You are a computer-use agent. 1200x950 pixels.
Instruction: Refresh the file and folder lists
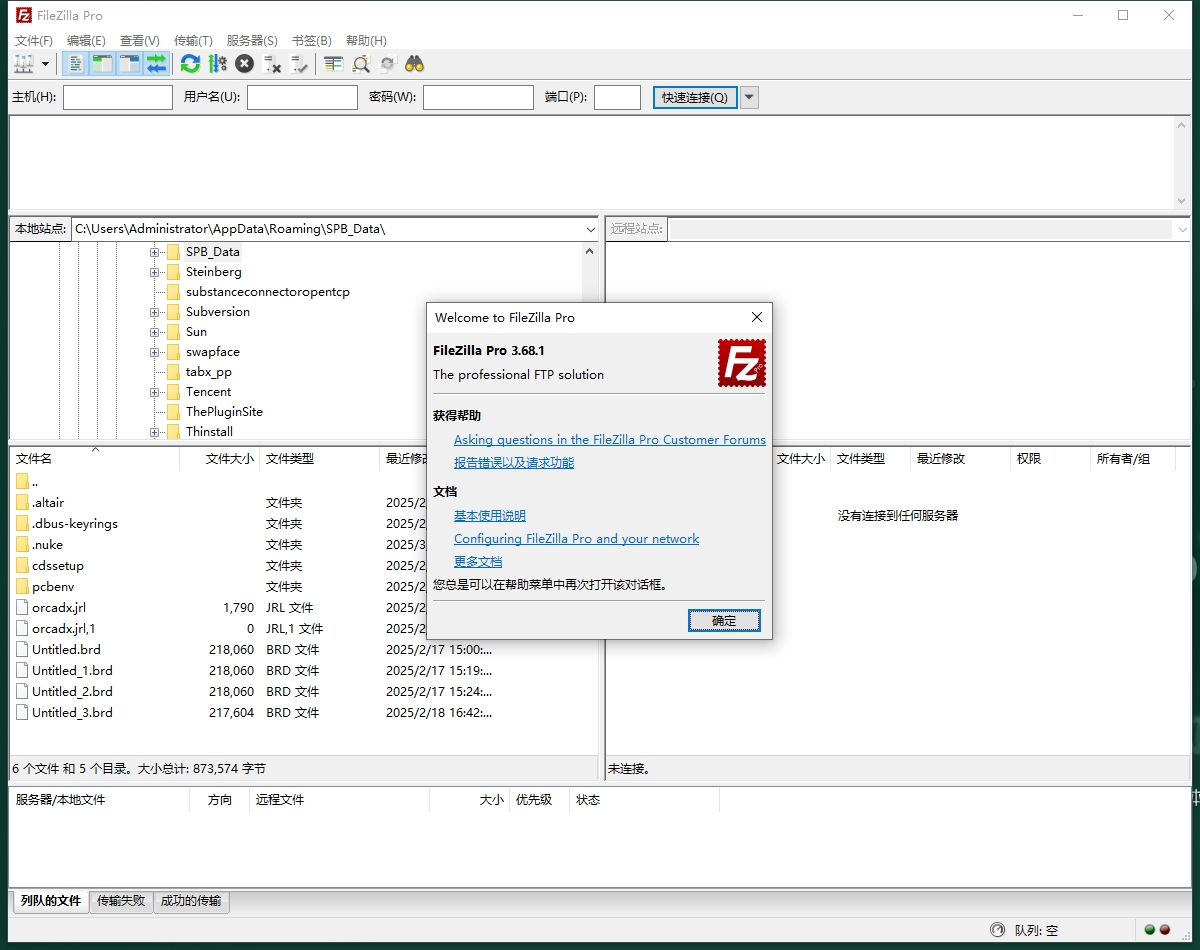click(190, 64)
